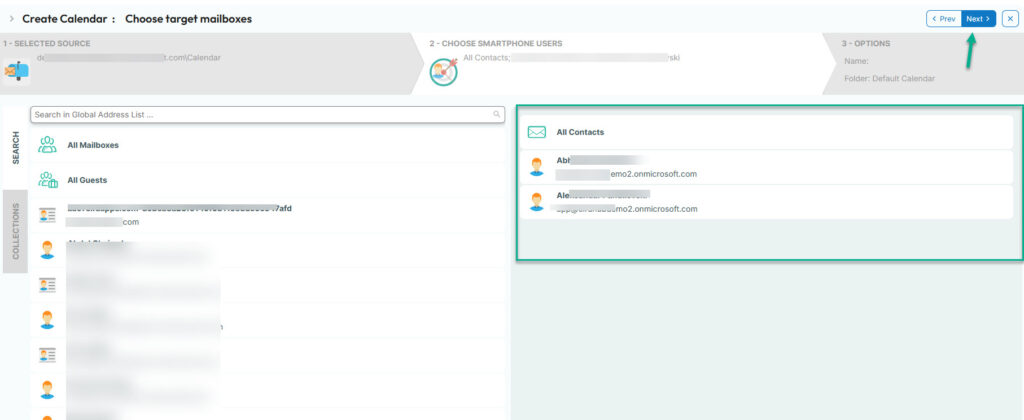Click the Name: label in Options step

(856, 61)
